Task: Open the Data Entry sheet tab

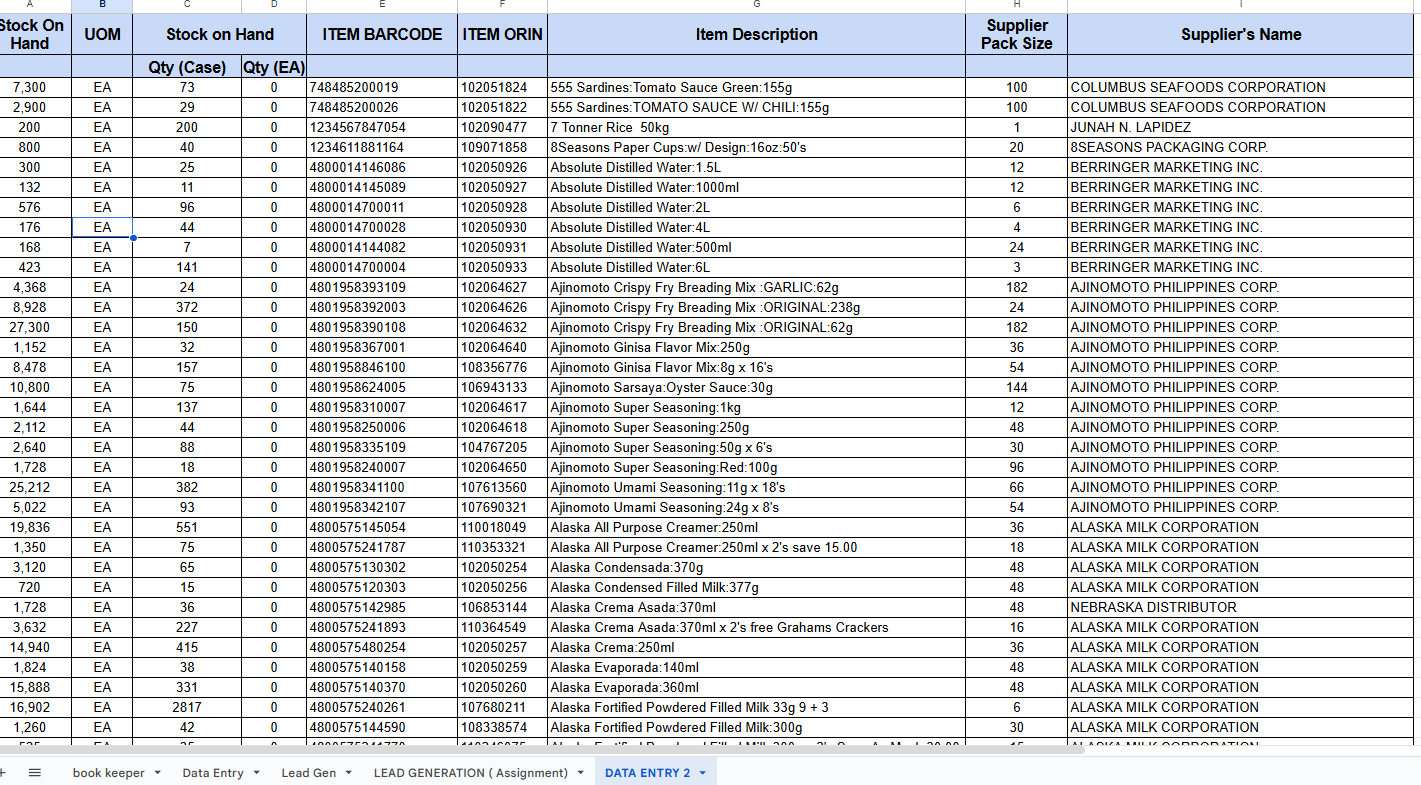Action: [x=213, y=773]
